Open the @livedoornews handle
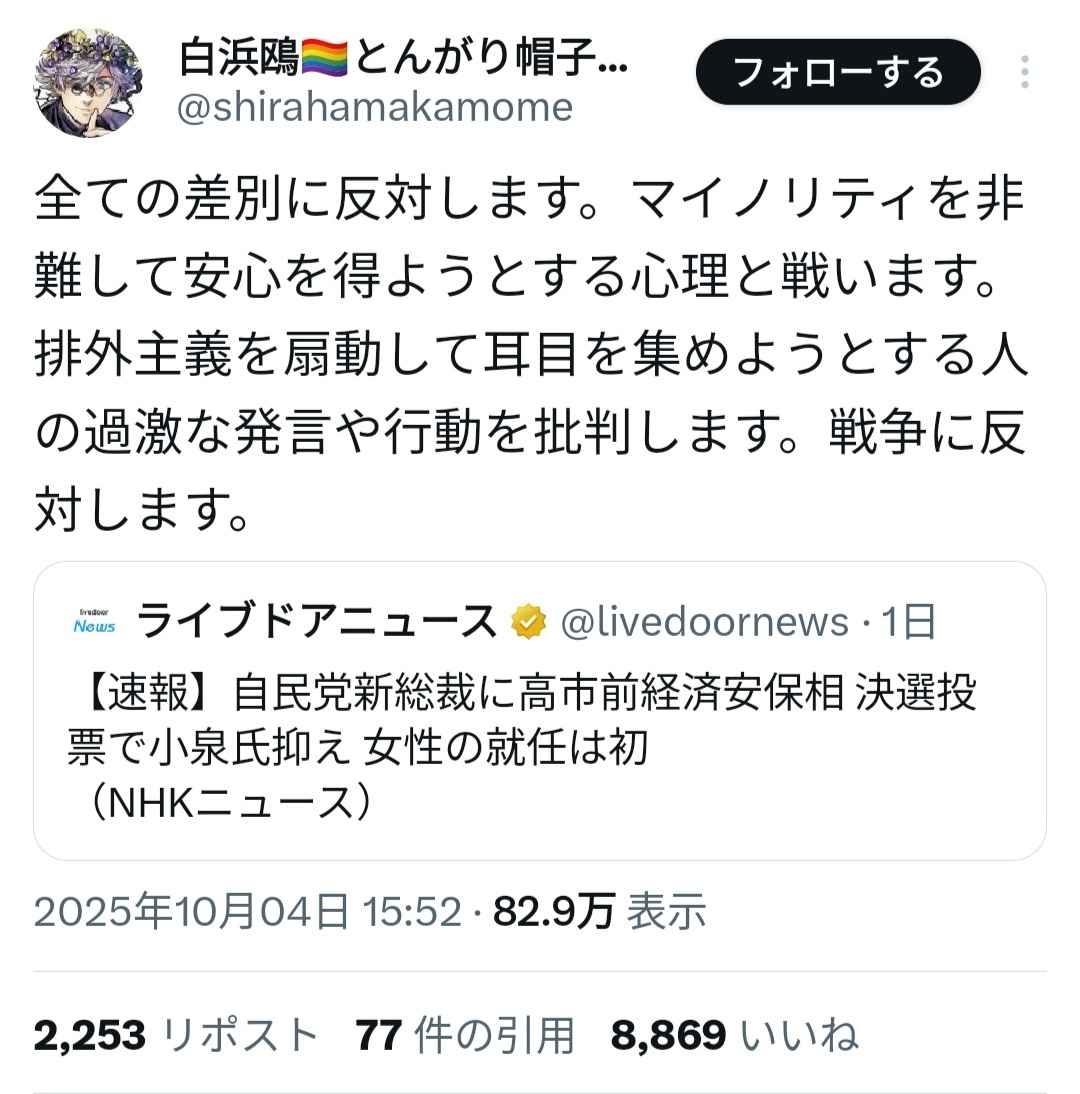Viewport: 1080px width, 1094px height. click(x=705, y=622)
